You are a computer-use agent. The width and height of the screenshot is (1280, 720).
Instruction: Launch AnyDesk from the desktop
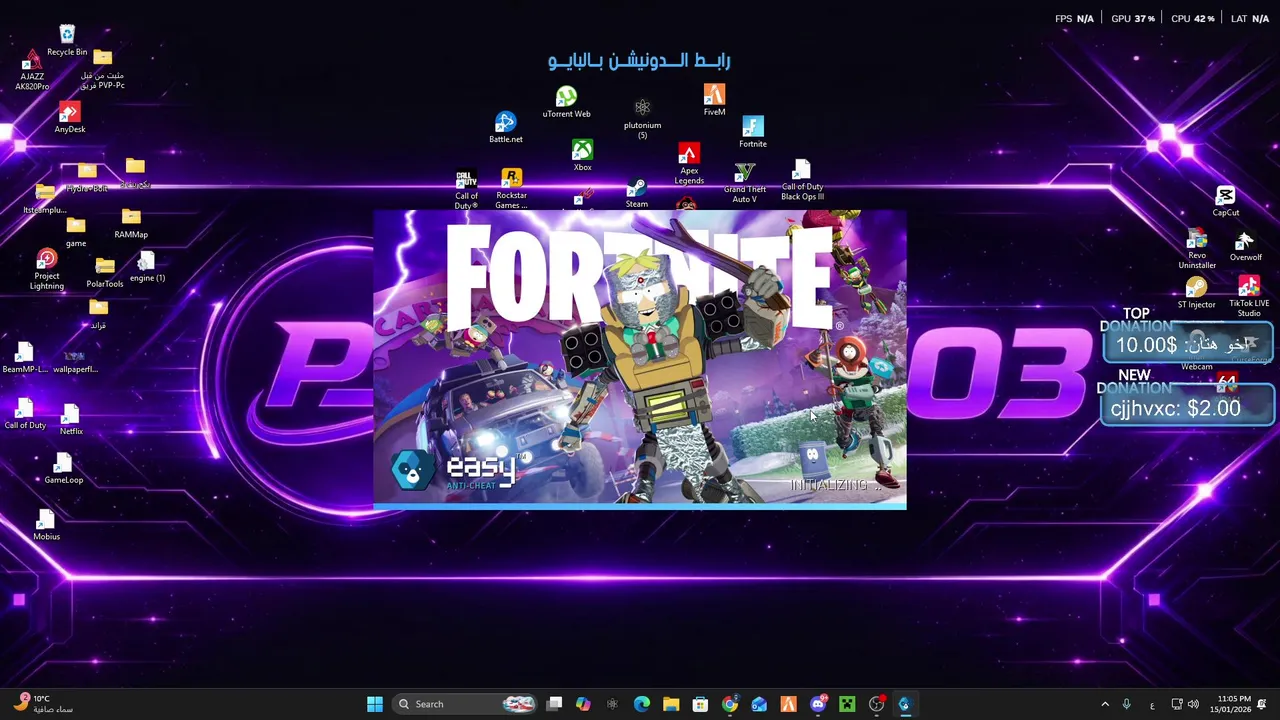point(69,118)
